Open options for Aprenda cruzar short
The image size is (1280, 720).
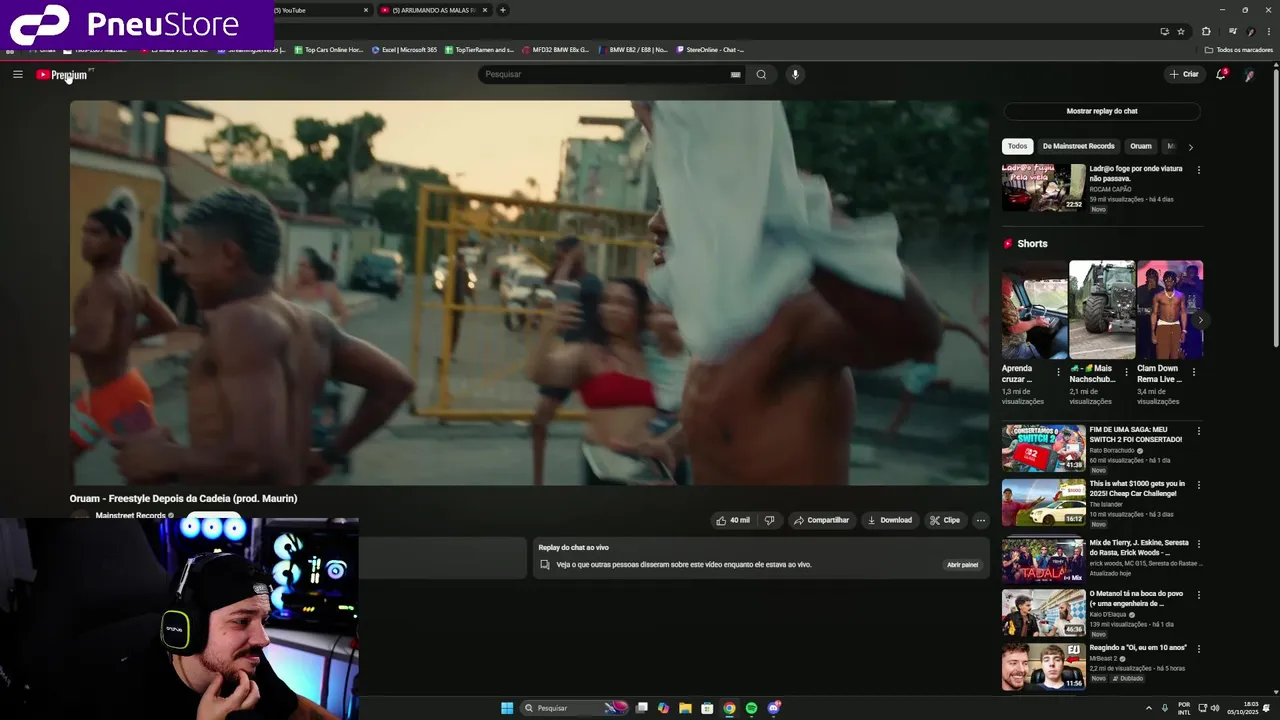point(1058,372)
